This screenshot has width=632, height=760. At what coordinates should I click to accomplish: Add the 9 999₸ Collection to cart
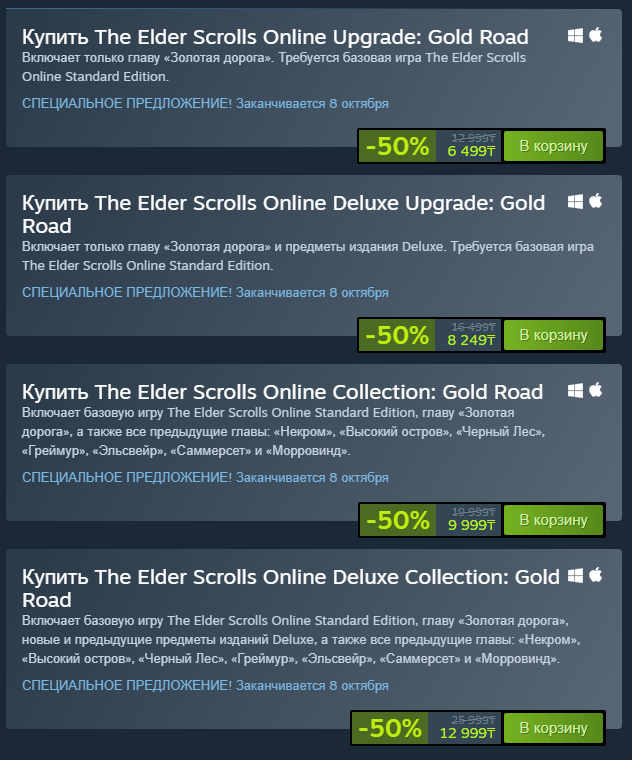click(x=553, y=520)
